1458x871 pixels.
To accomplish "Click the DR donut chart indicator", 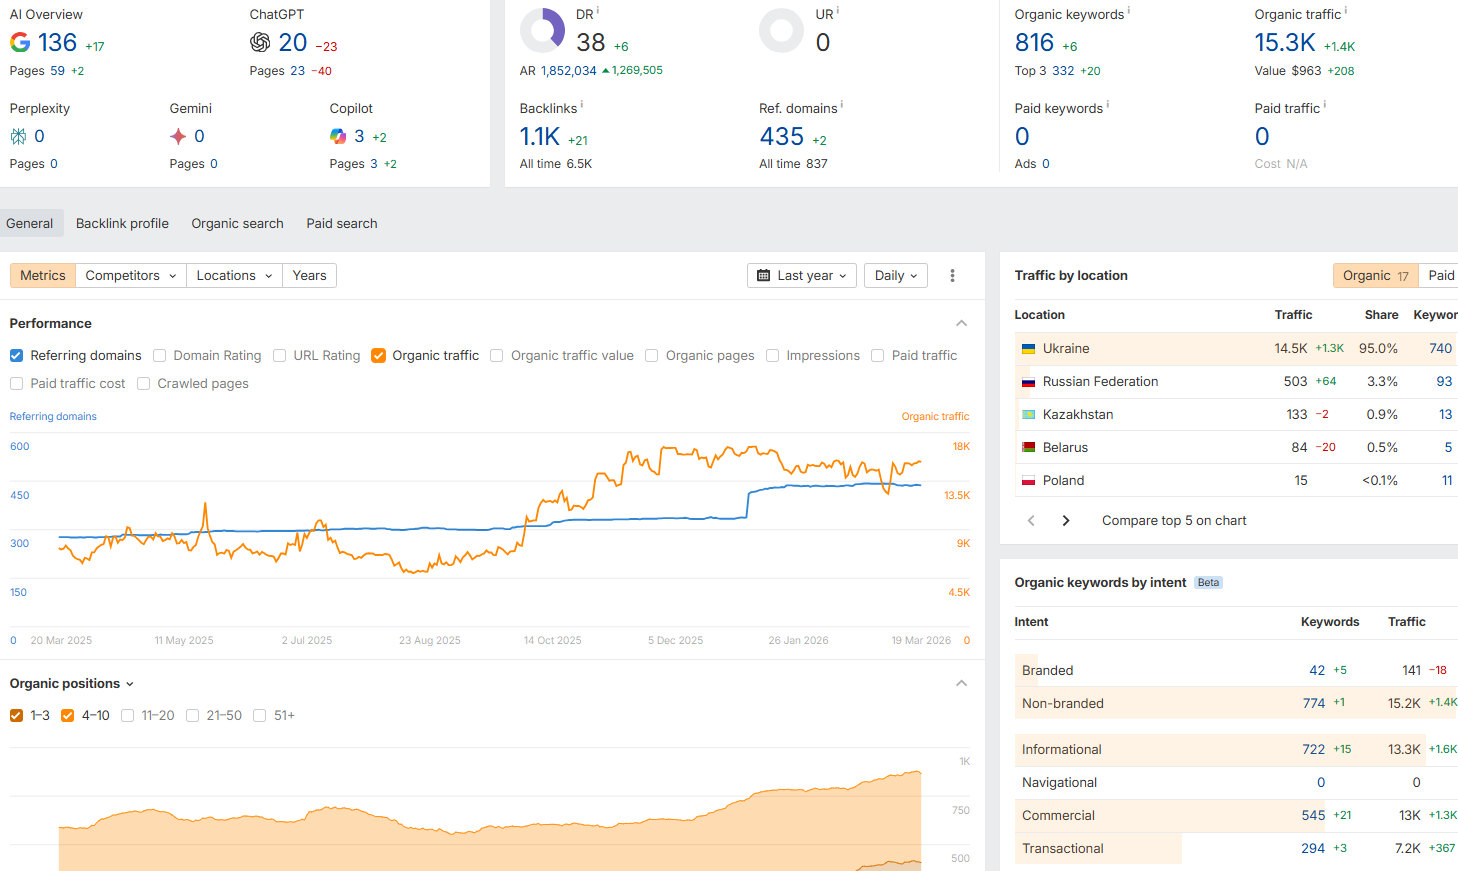I will pos(542,30).
